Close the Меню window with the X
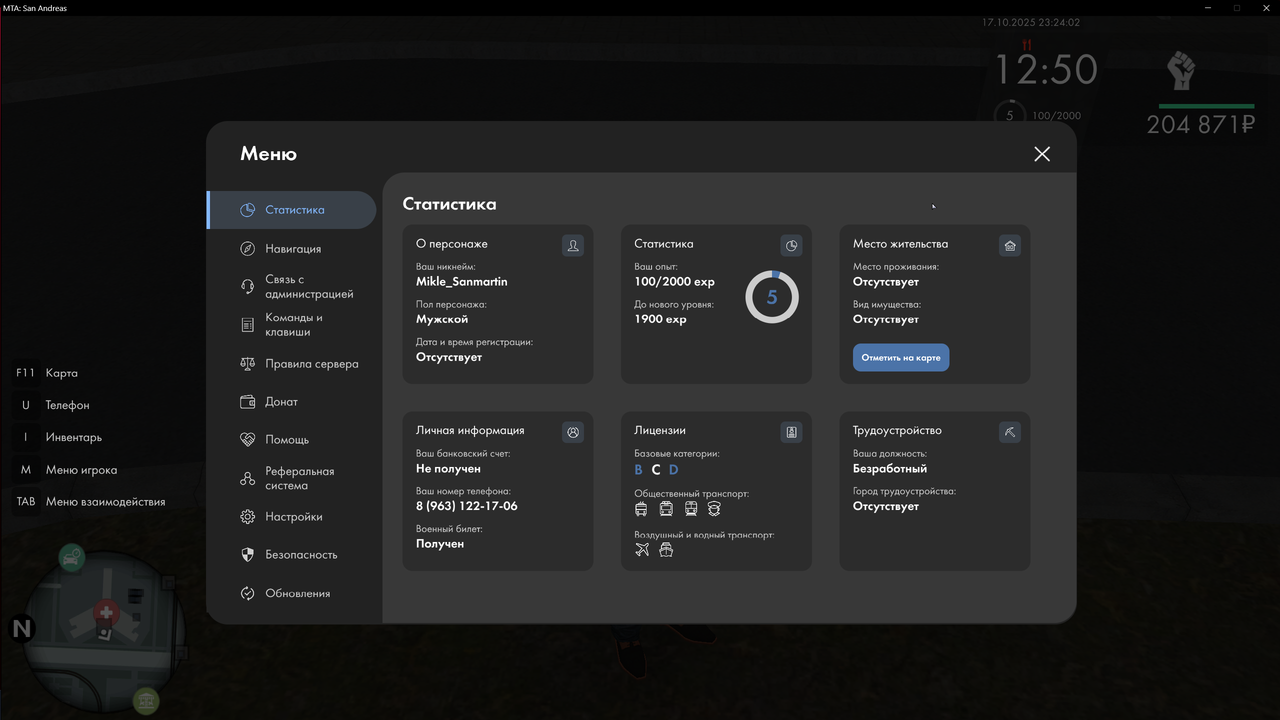Image resolution: width=1280 pixels, height=720 pixels. 1042,154
